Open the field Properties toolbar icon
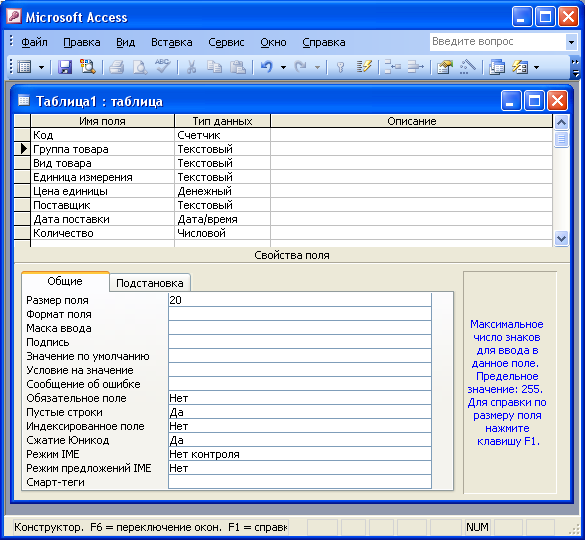The width and height of the screenshot is (585, 540). (x=445, y=67)
